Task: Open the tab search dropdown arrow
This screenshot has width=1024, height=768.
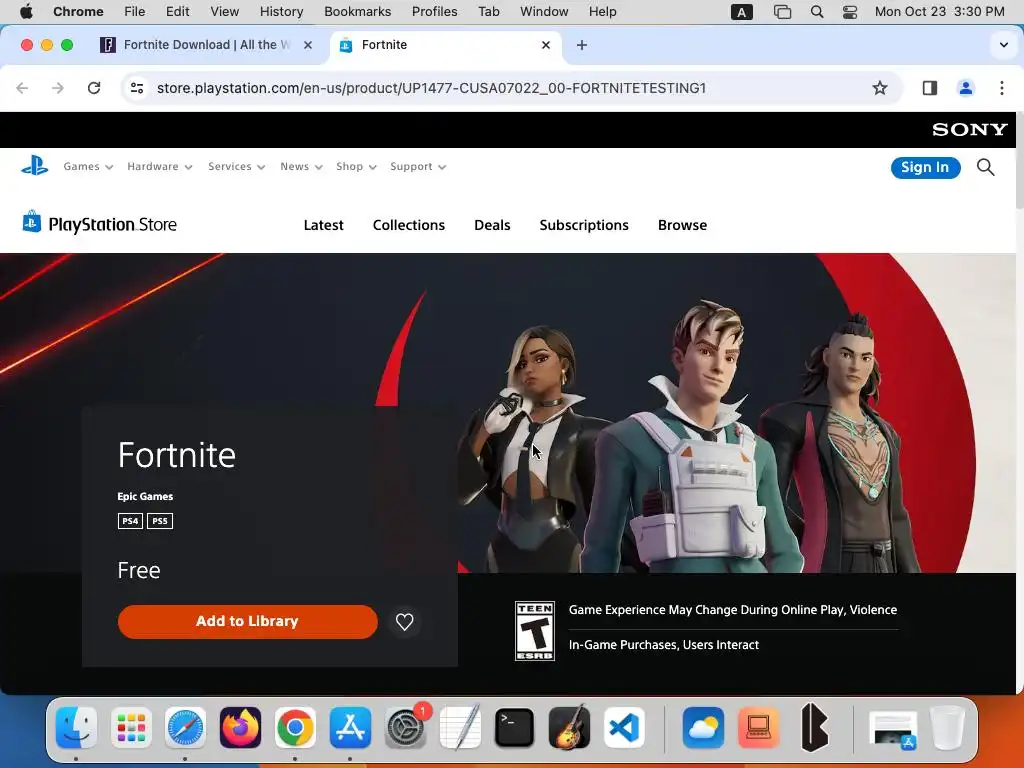Action: click(x=1003, y=45)
